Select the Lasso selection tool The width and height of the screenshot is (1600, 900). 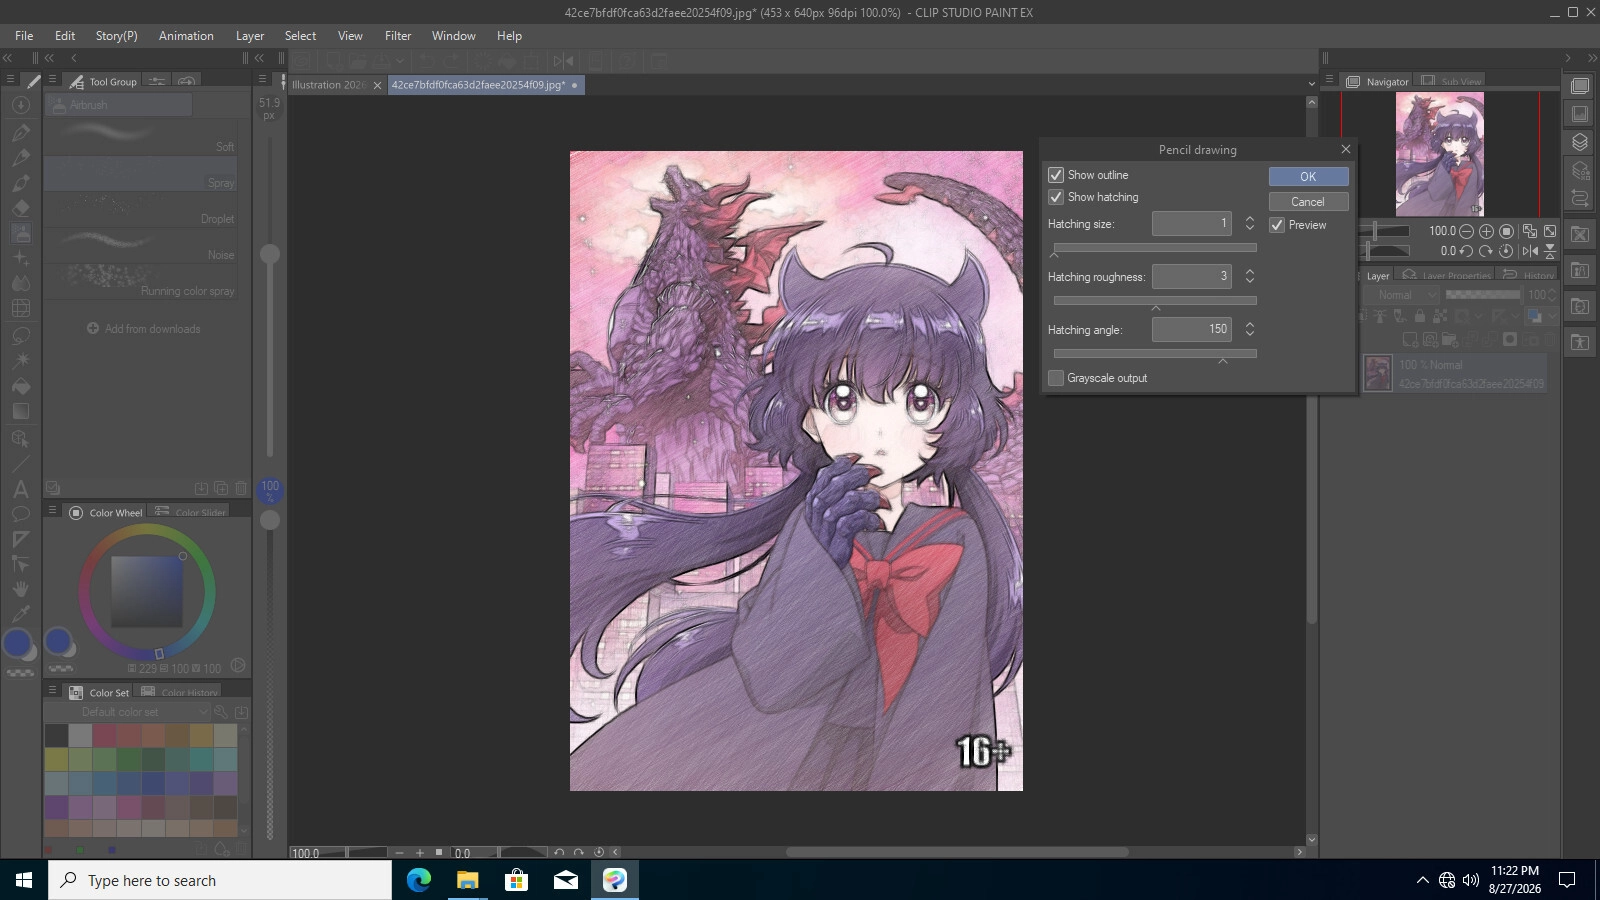coord(20,335)
